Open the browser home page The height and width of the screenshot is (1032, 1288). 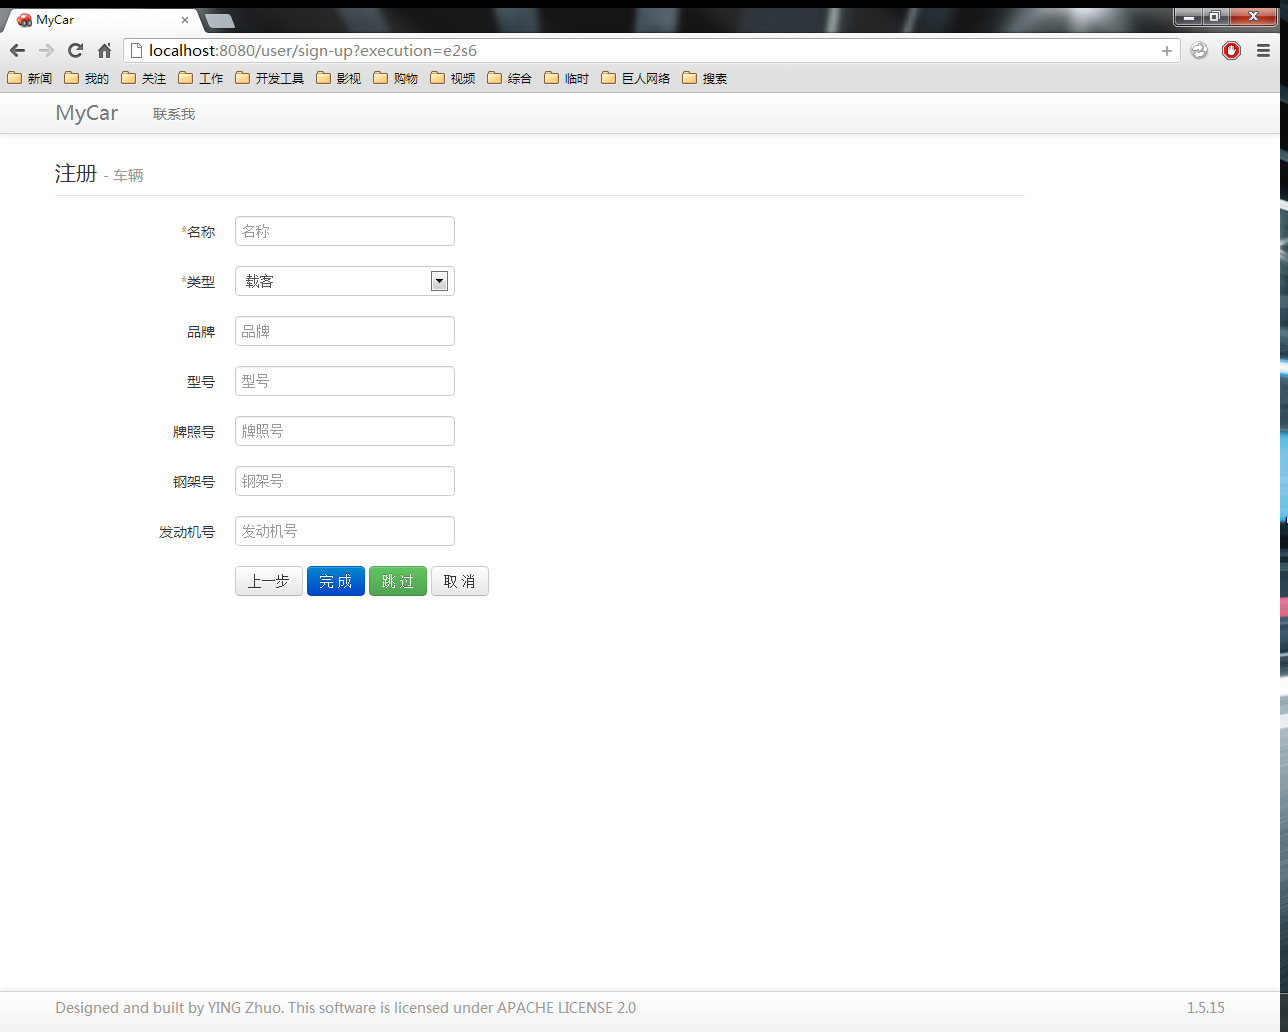pyautogui.click(x=104, y=51)
